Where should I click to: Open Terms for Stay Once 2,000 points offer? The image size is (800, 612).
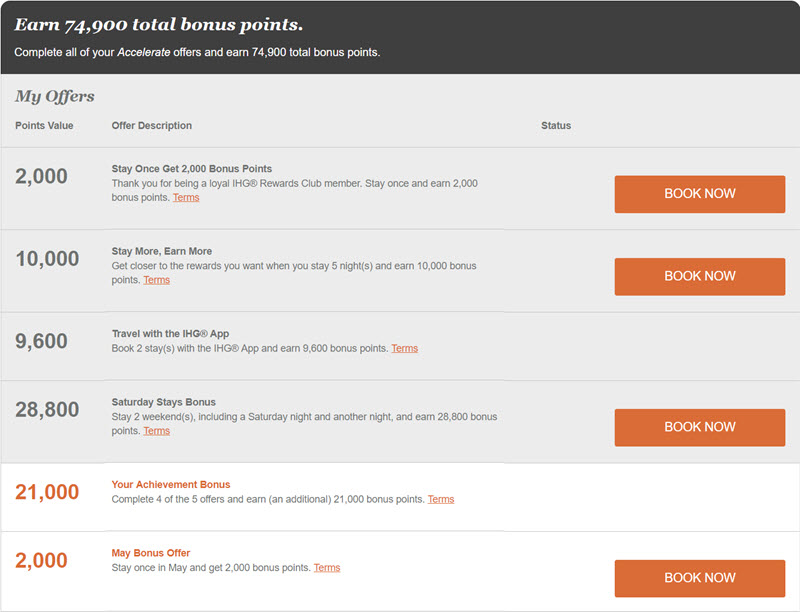(x=186, y=198)
